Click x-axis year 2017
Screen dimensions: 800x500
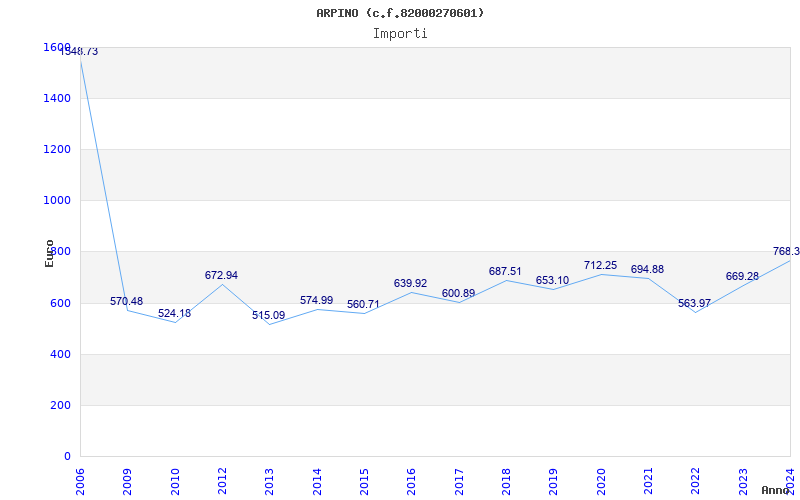tap(459, 481)
